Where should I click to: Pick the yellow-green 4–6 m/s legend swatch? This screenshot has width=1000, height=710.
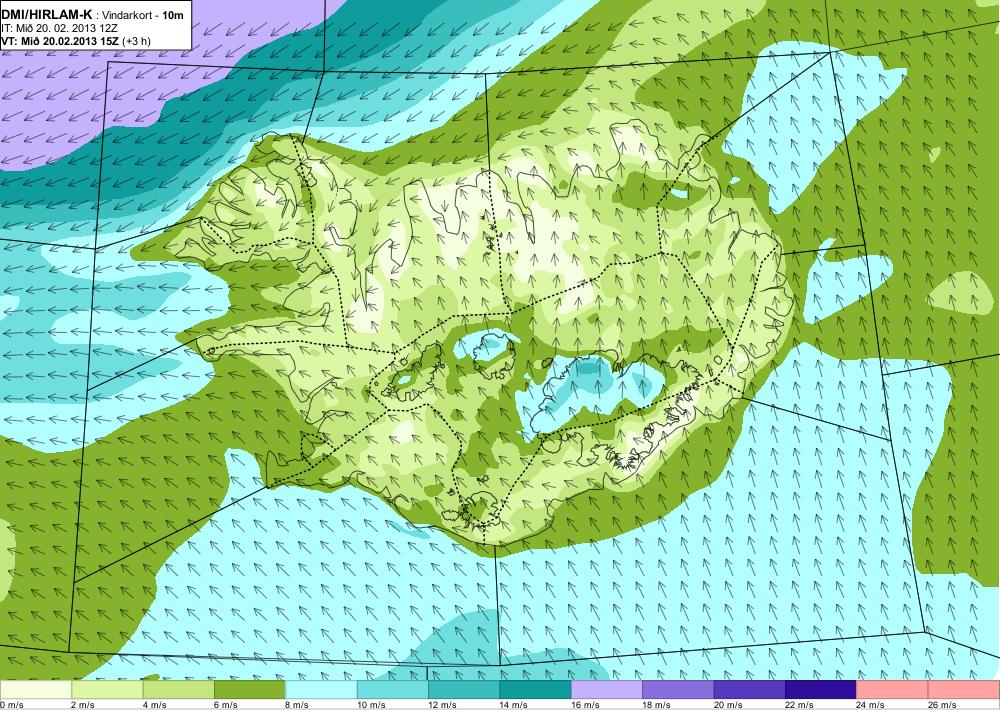pyautogui.click(x=179, y=690)
